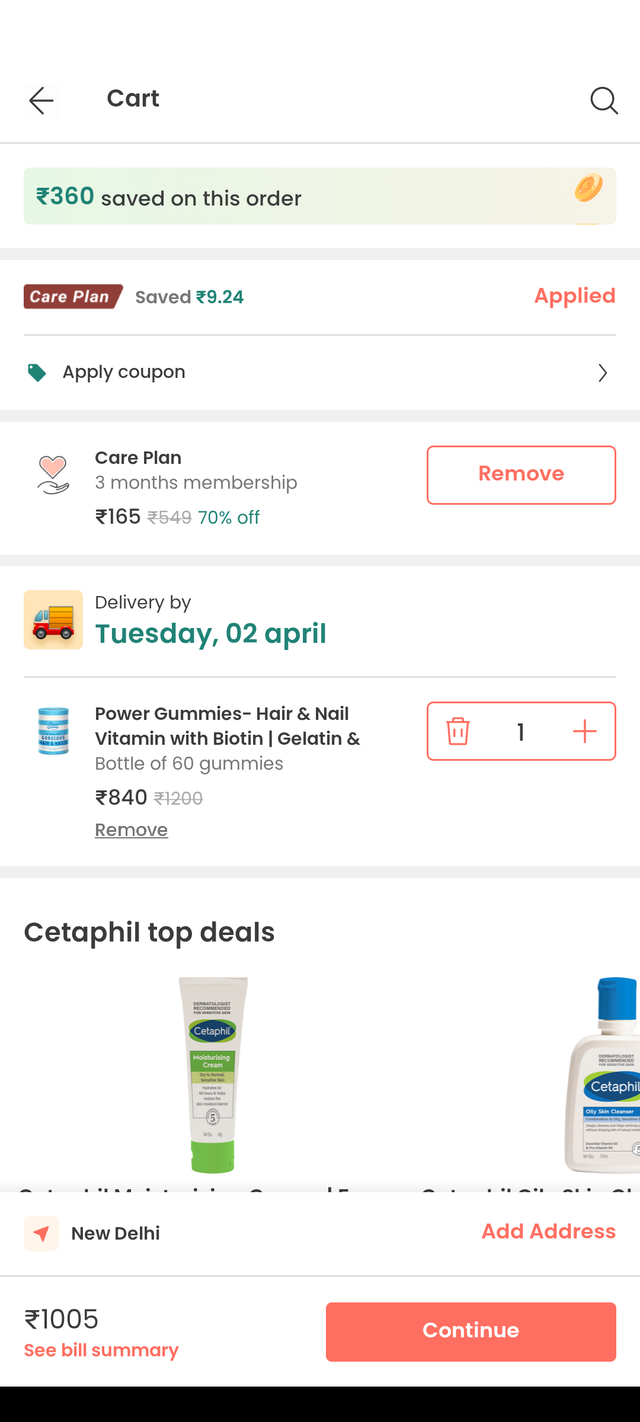The width and height of the screenshot is (640, 1422).
Task: Tap the delivery truck icon
Action: (53, 620)
